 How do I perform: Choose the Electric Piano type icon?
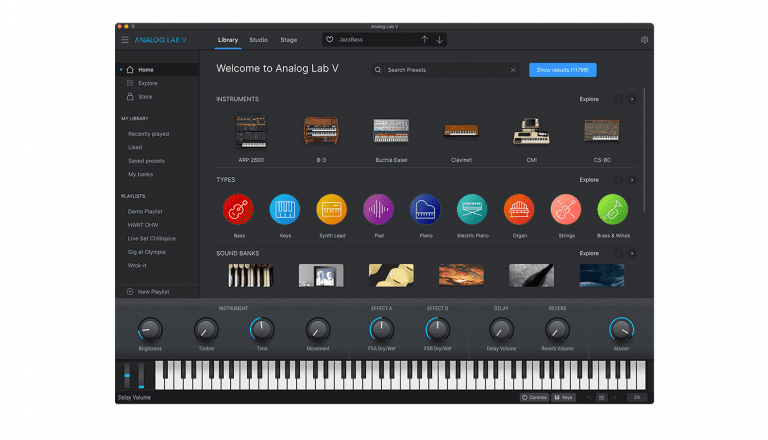coord(472,209)
